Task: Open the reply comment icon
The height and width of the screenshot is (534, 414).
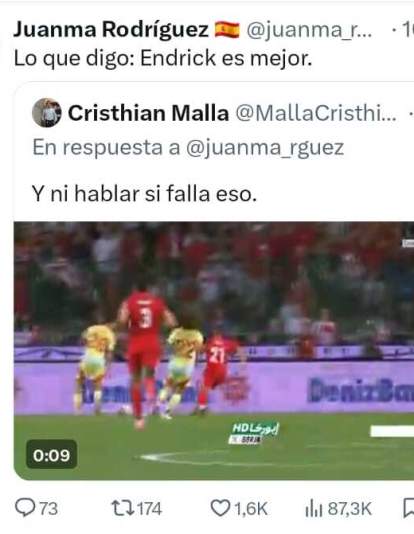Action: coord(26,508)
